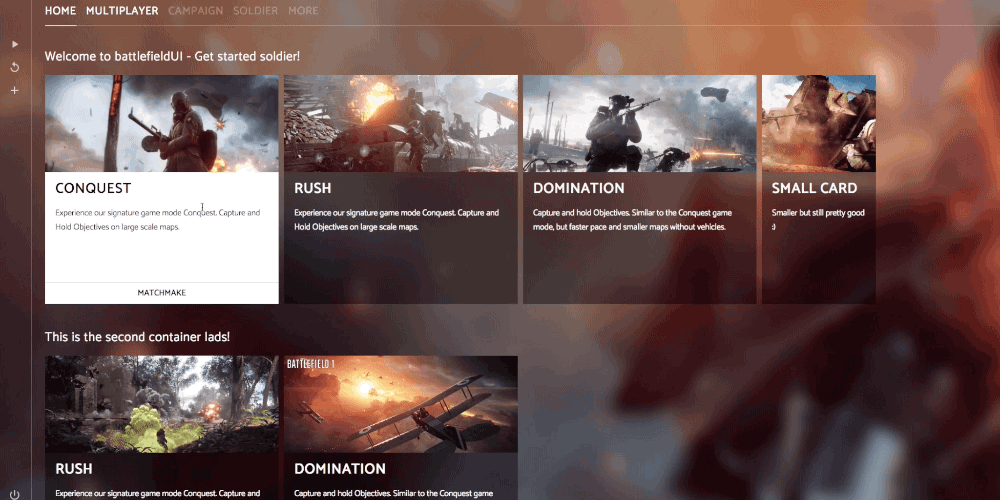
Task: Click the MATCHMAKE button on Conquest card
Action: point(162,293)
